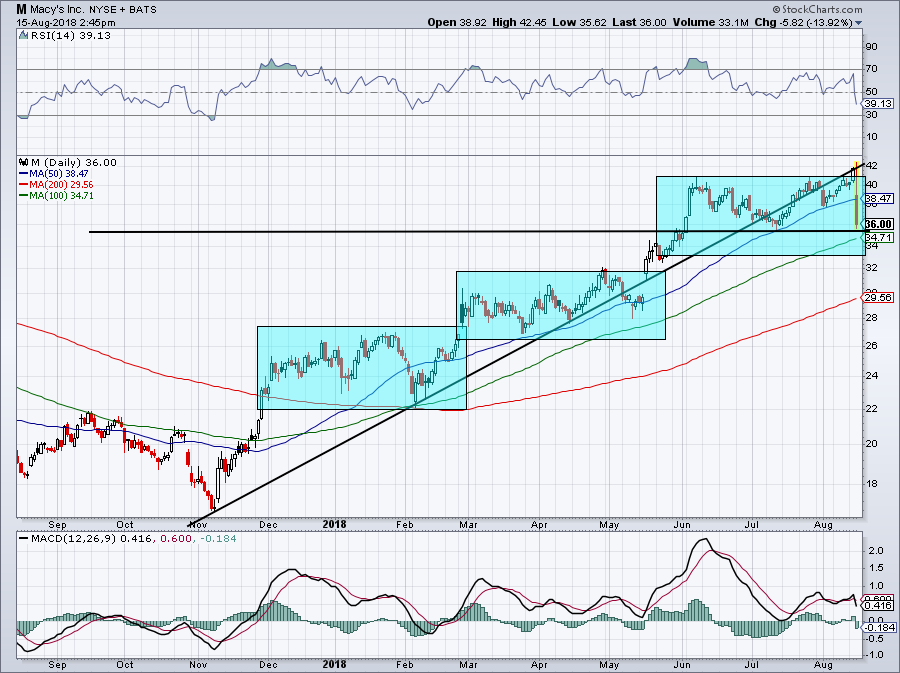This screenshot has height=673, width=900.
Task: Click the RSI(14) 39.13 legend label
Action: click(x=70, y=35)
